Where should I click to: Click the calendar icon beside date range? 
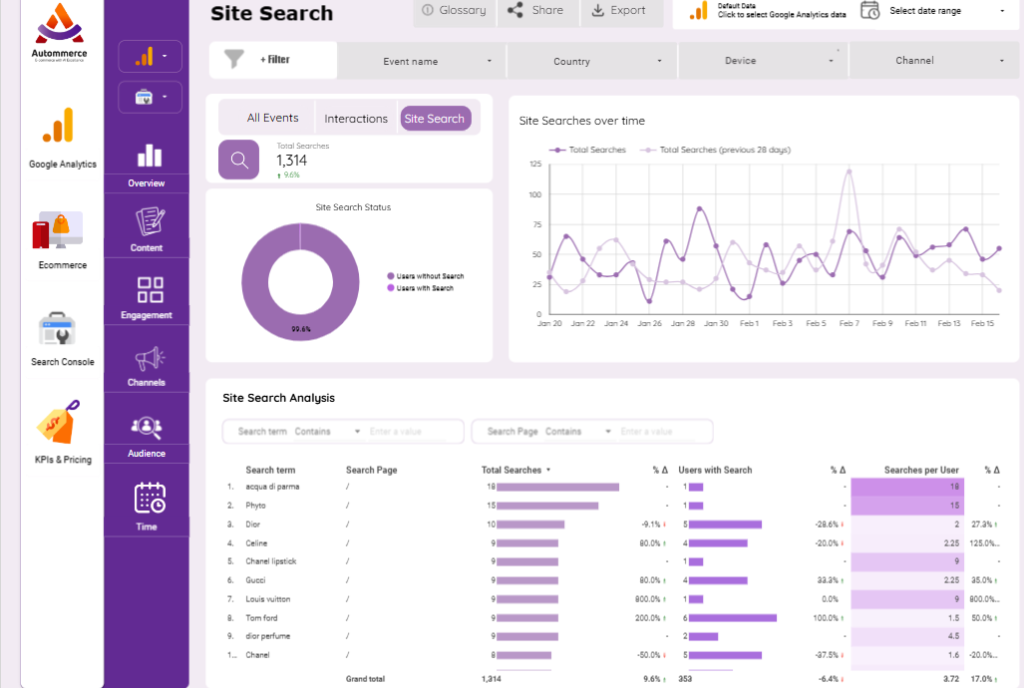coord(869,10)
